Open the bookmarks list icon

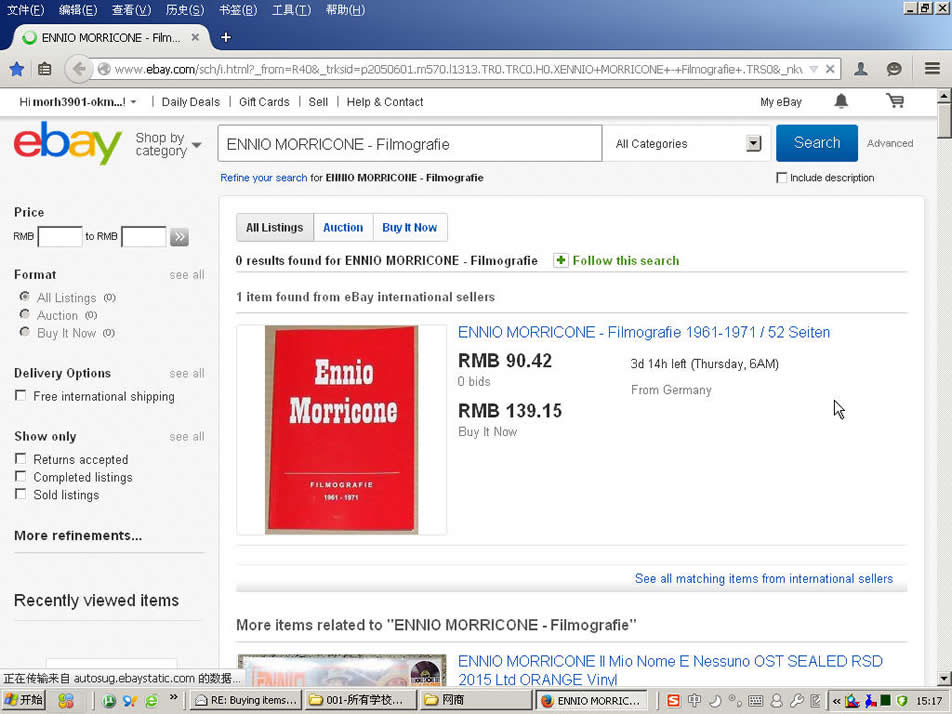(x=44, y=69)
